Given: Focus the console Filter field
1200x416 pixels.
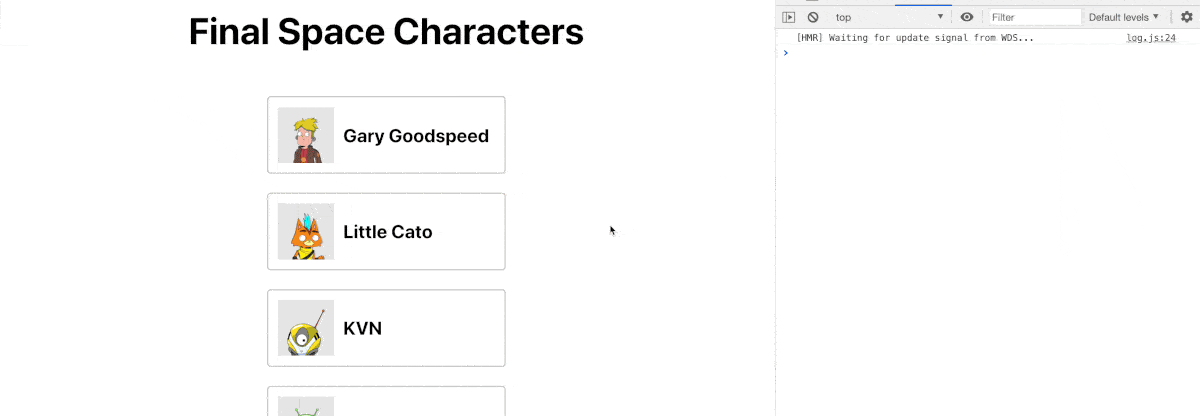Looking at the screenshot, I should click(x=1035, y=17).
